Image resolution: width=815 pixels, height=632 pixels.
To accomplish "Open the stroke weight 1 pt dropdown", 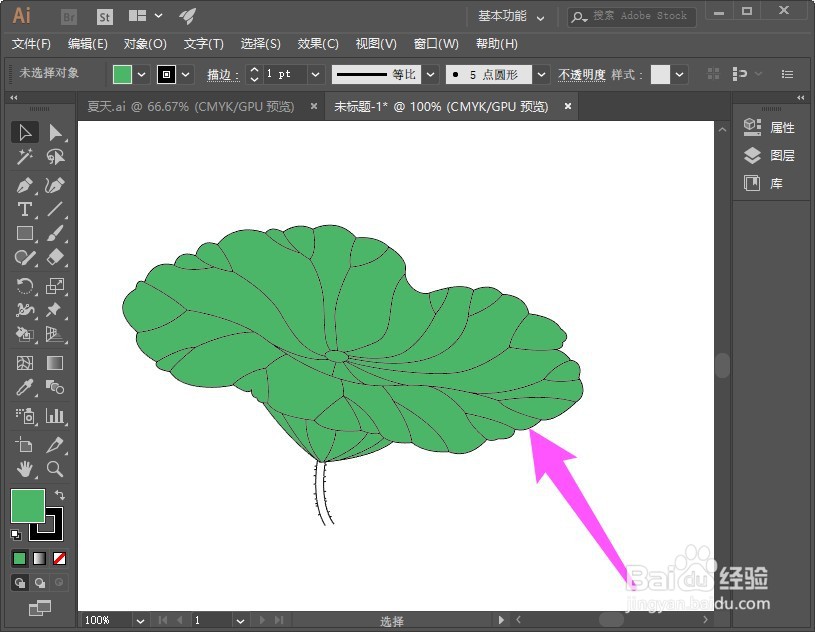I will pos(316,74).
